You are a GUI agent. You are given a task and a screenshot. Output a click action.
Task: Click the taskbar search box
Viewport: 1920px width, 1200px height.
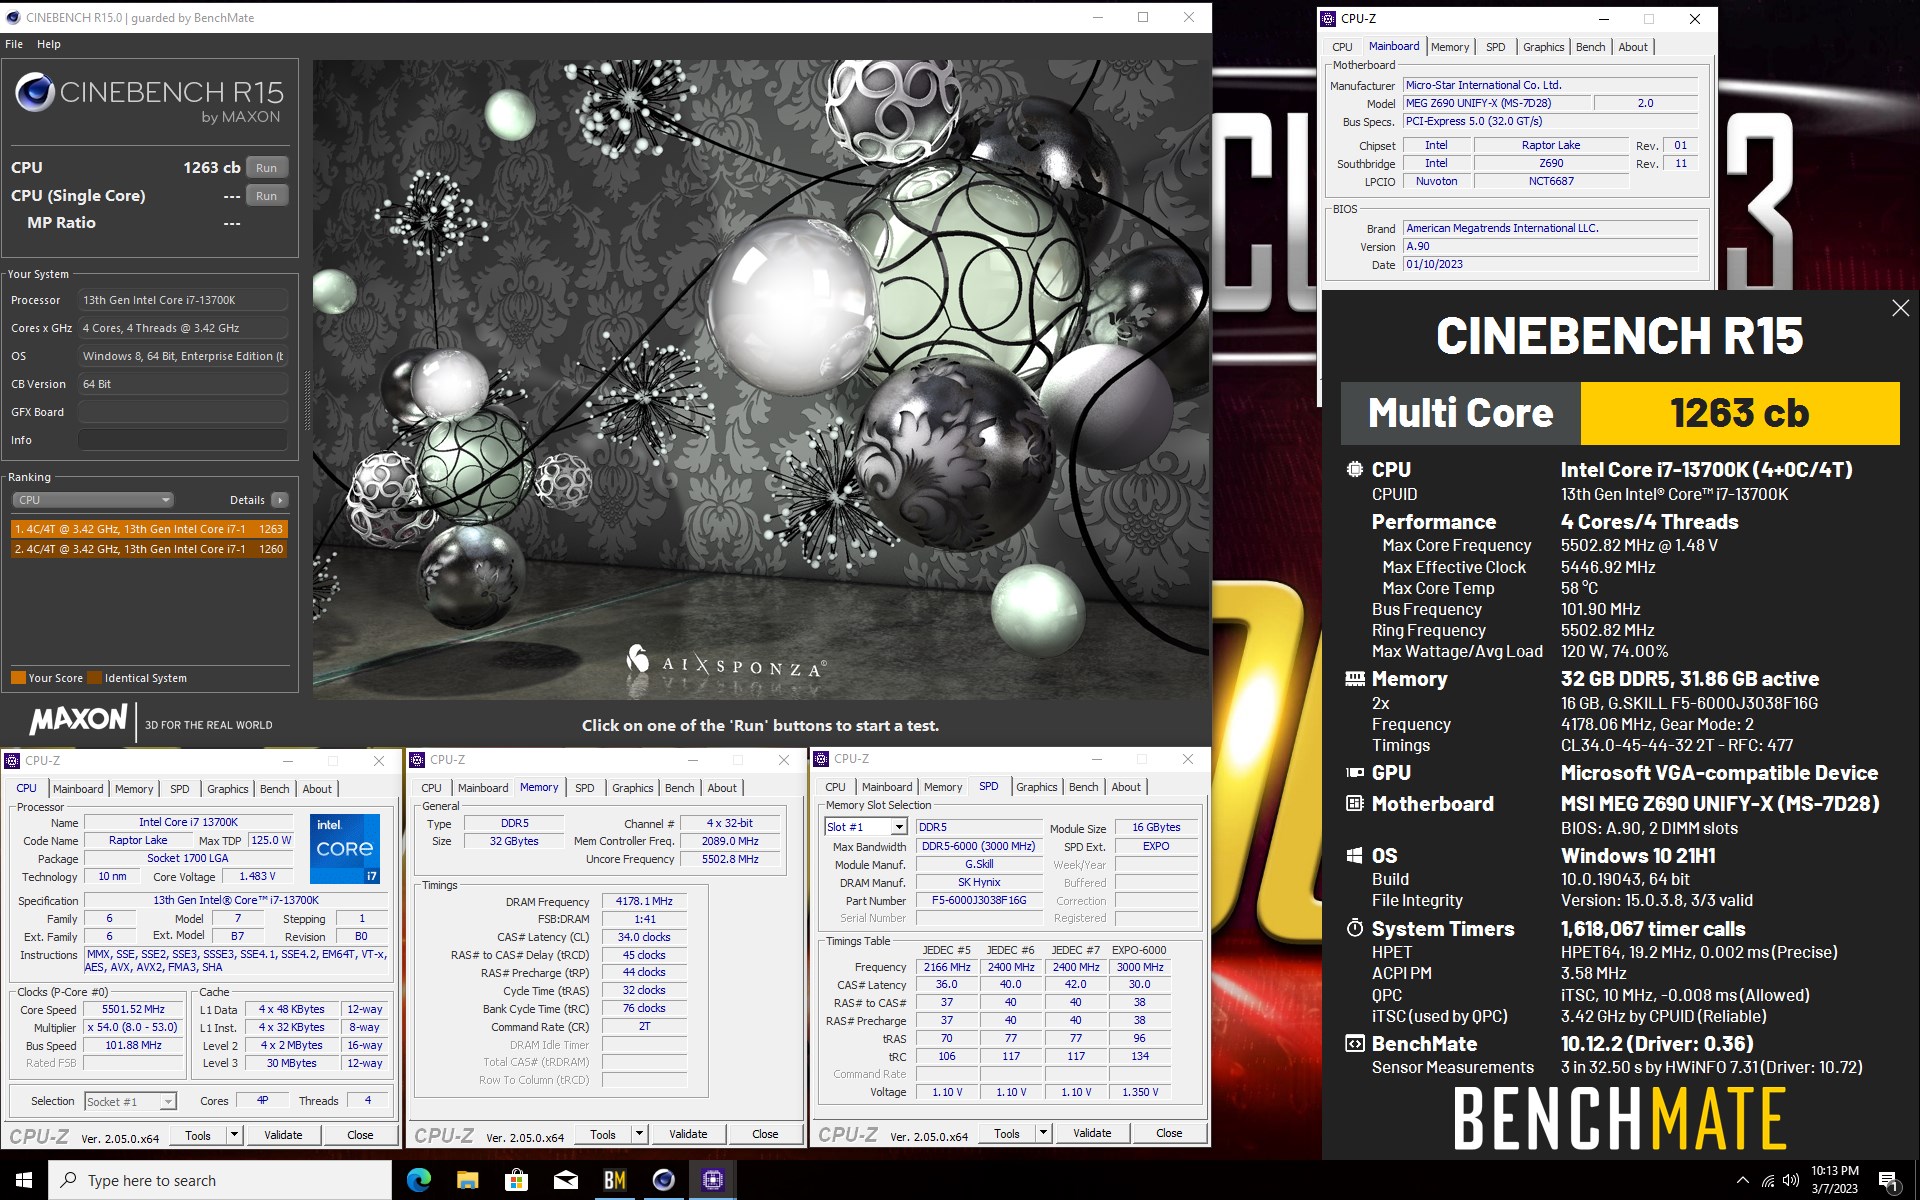coord(220,1180)
